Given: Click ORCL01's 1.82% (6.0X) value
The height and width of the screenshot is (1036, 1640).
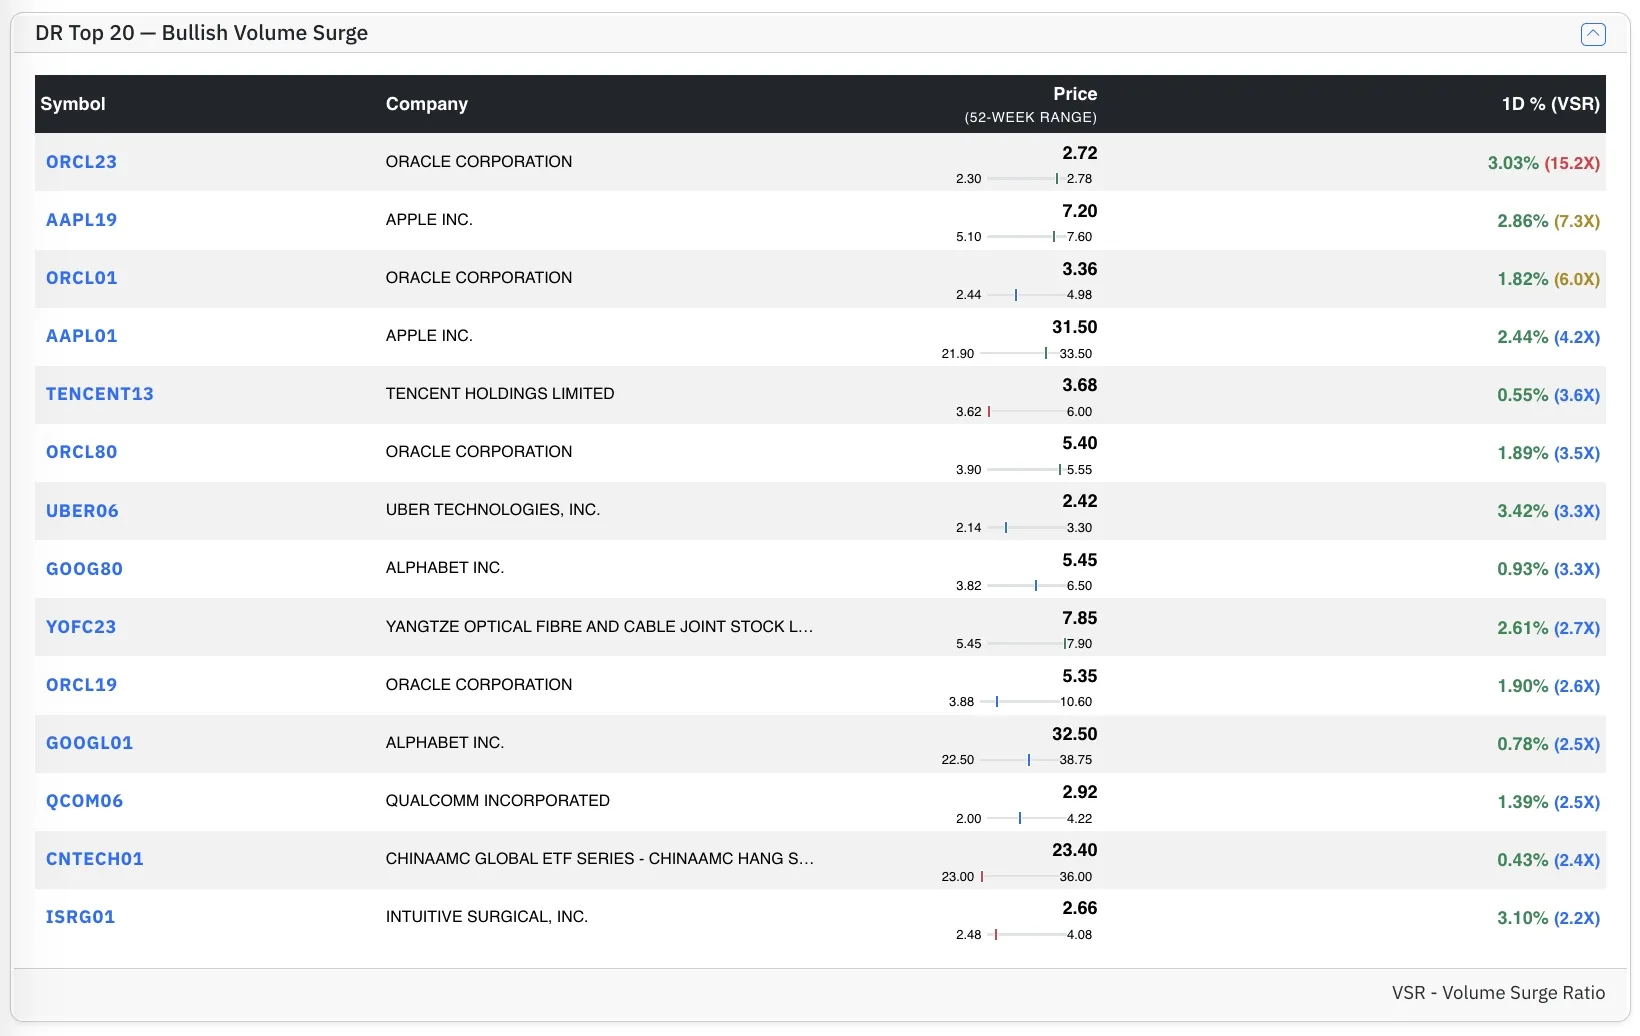Looking at the screenshot, I should 1548,279.
